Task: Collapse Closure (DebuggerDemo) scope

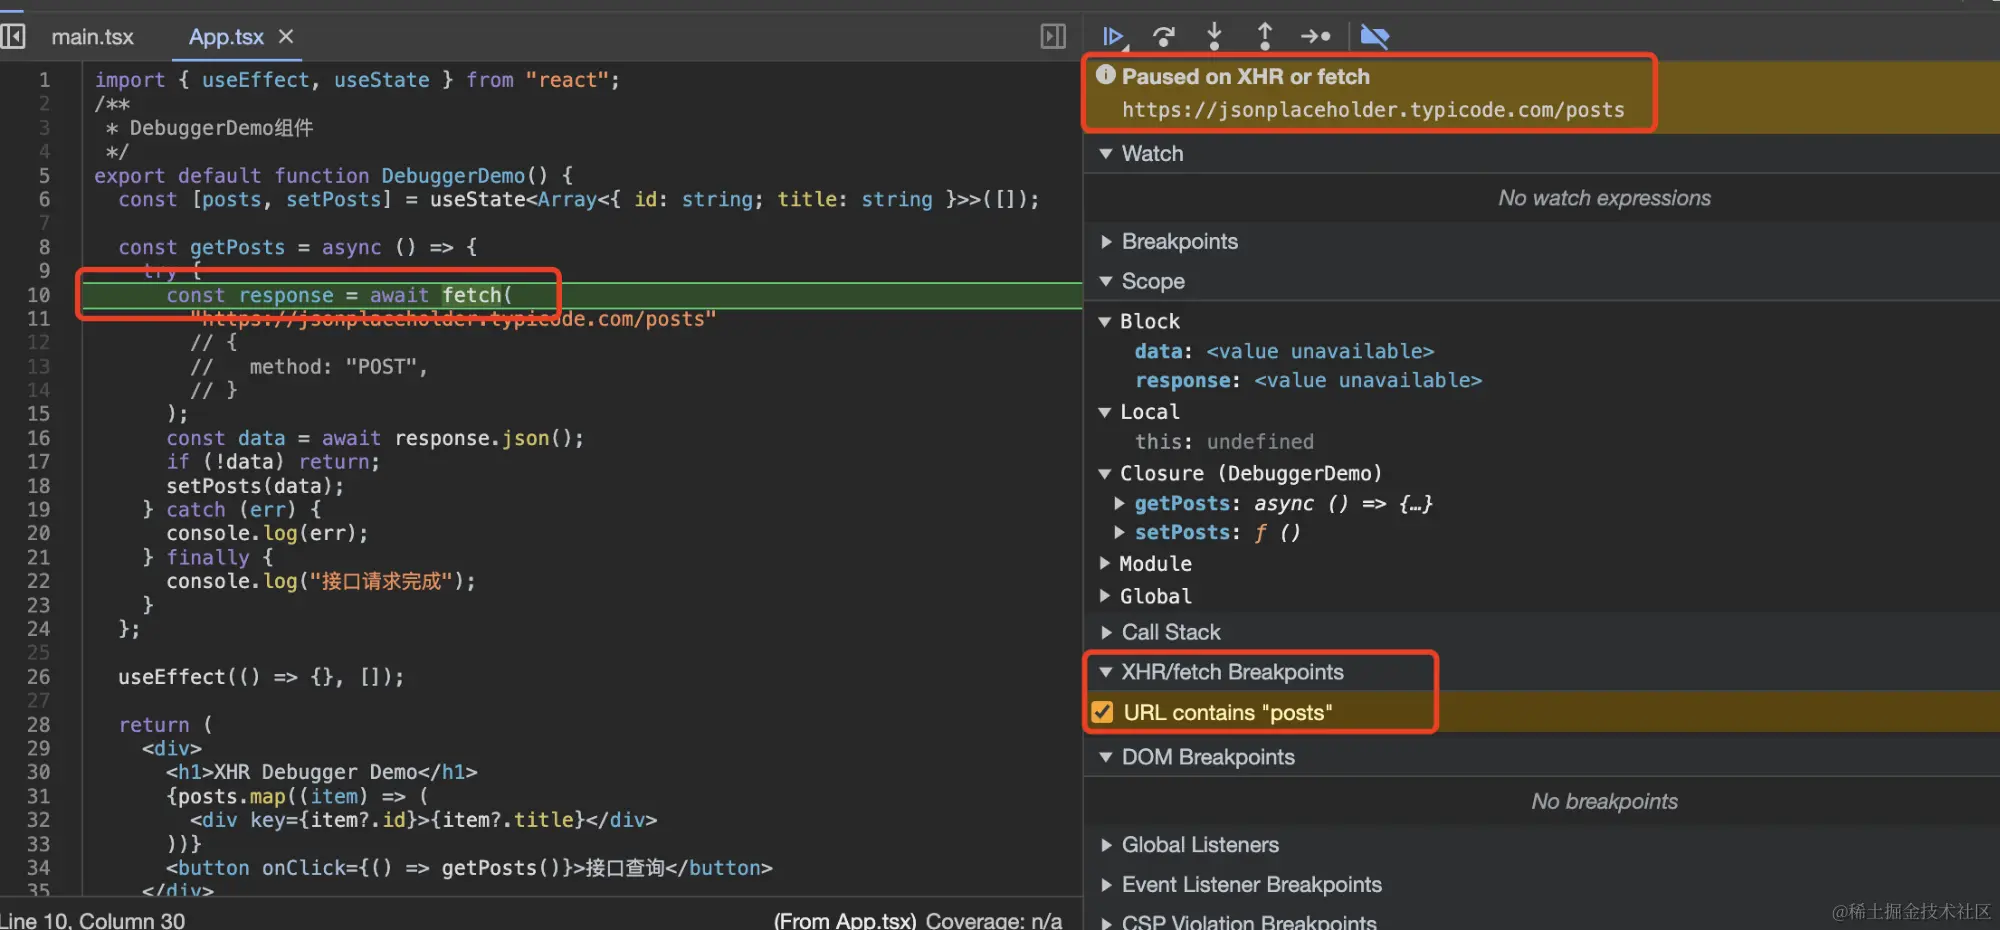Action: pyautogui.click(x=1105, y=473)
